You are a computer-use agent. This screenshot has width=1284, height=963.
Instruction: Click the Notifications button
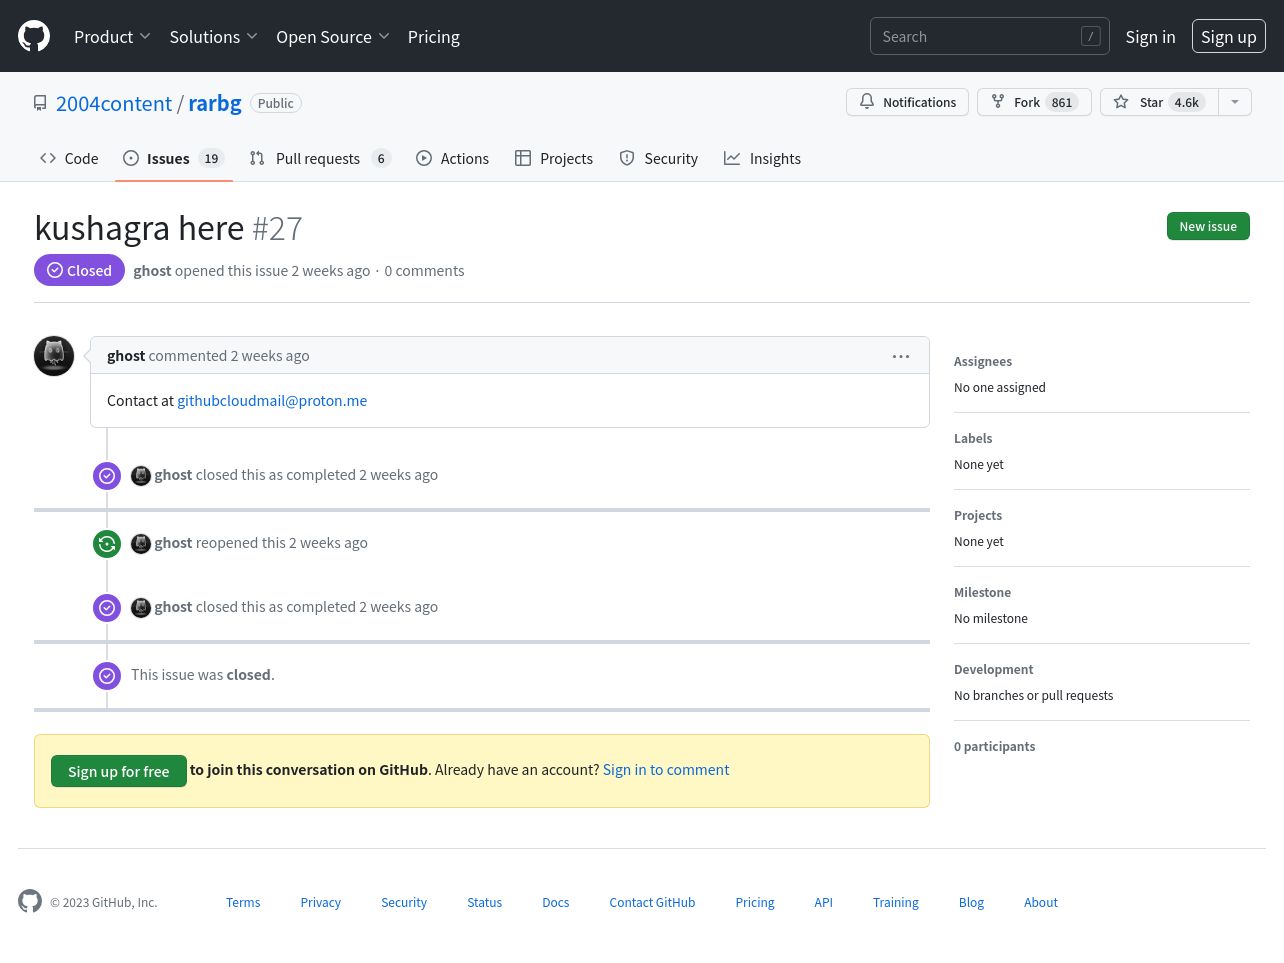[x=907, y=102]
